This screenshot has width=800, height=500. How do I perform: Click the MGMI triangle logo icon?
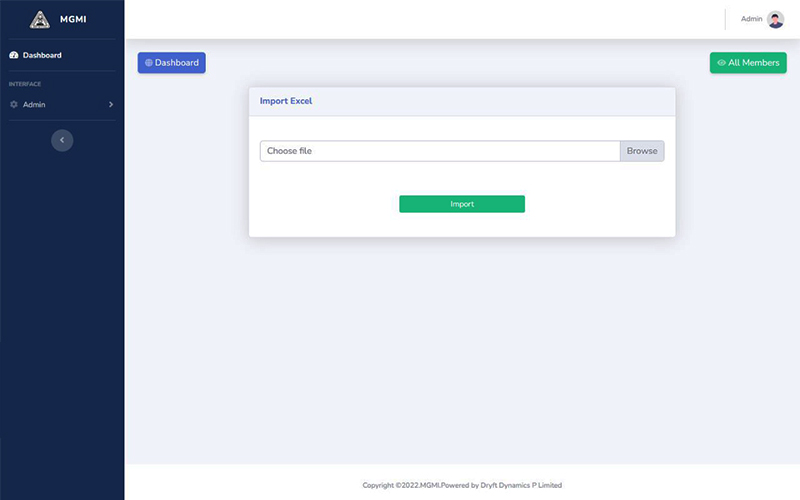40,19
